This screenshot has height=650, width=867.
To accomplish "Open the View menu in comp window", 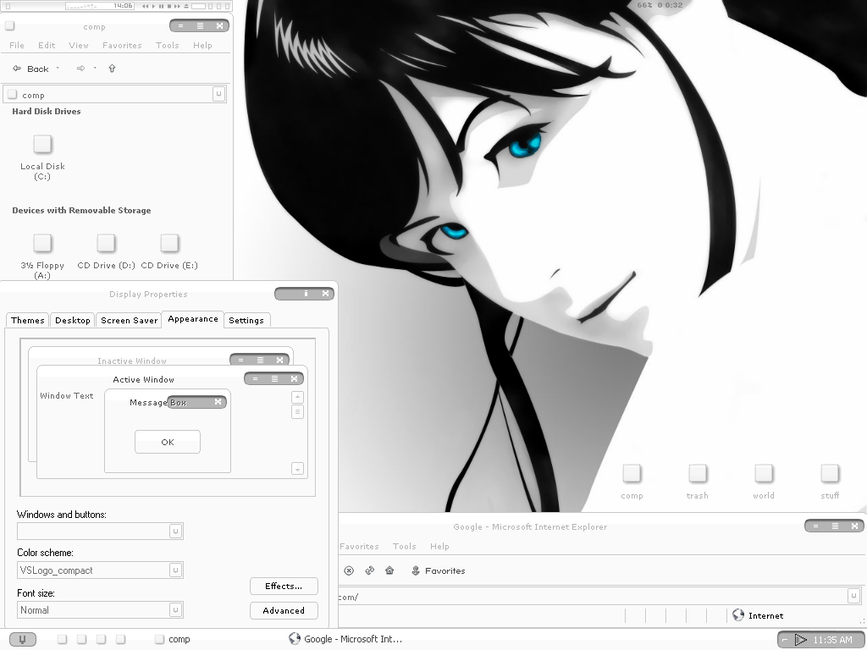I will (79, 45).
